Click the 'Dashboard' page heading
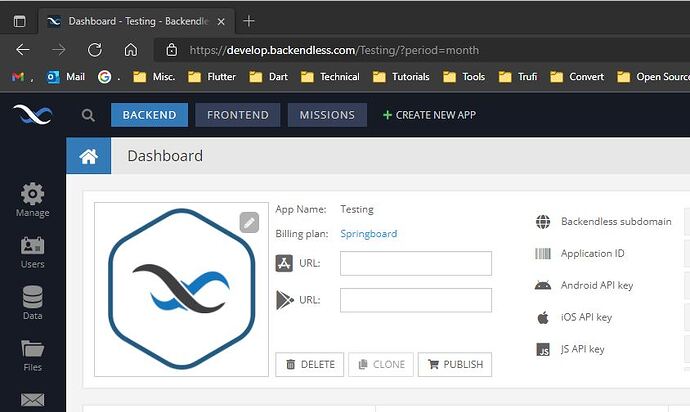The width and height of the screenshot is (690, 412). coord(165,156)
